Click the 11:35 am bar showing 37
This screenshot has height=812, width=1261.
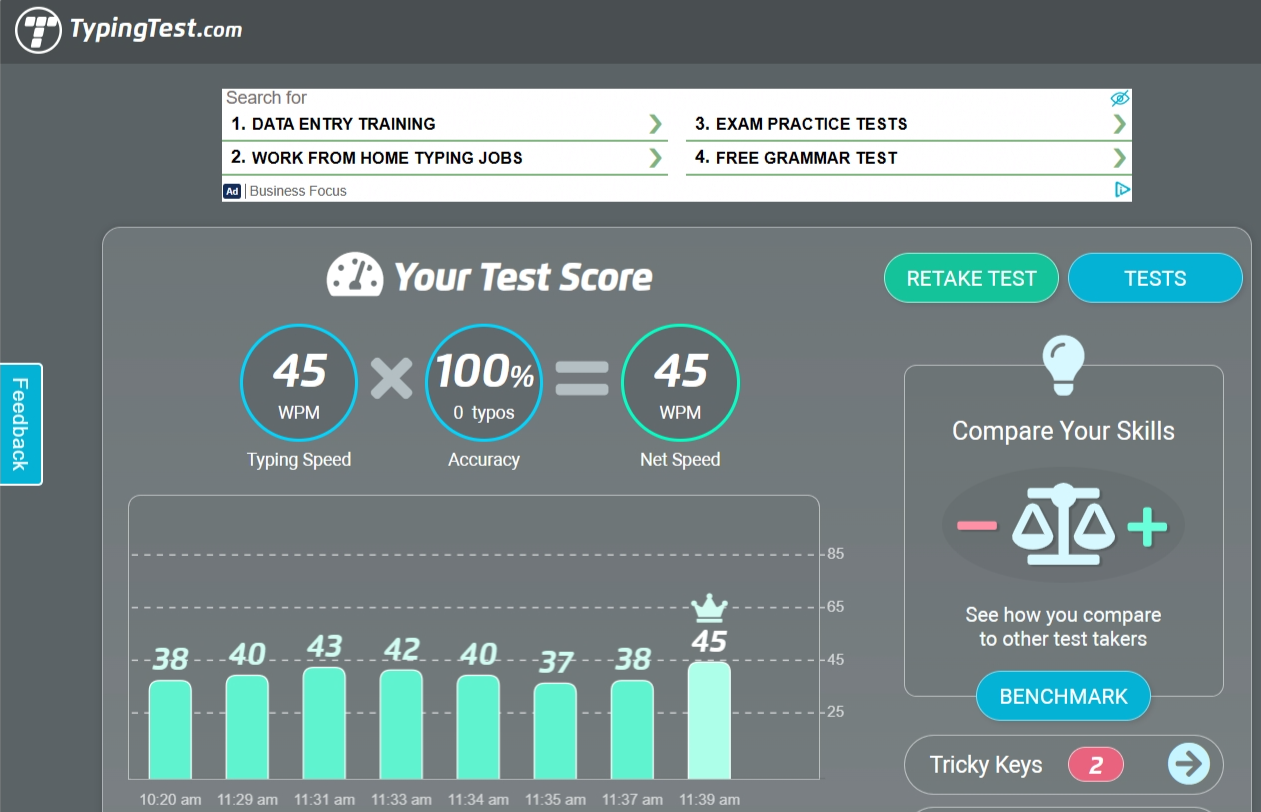[x=555, y=731]
